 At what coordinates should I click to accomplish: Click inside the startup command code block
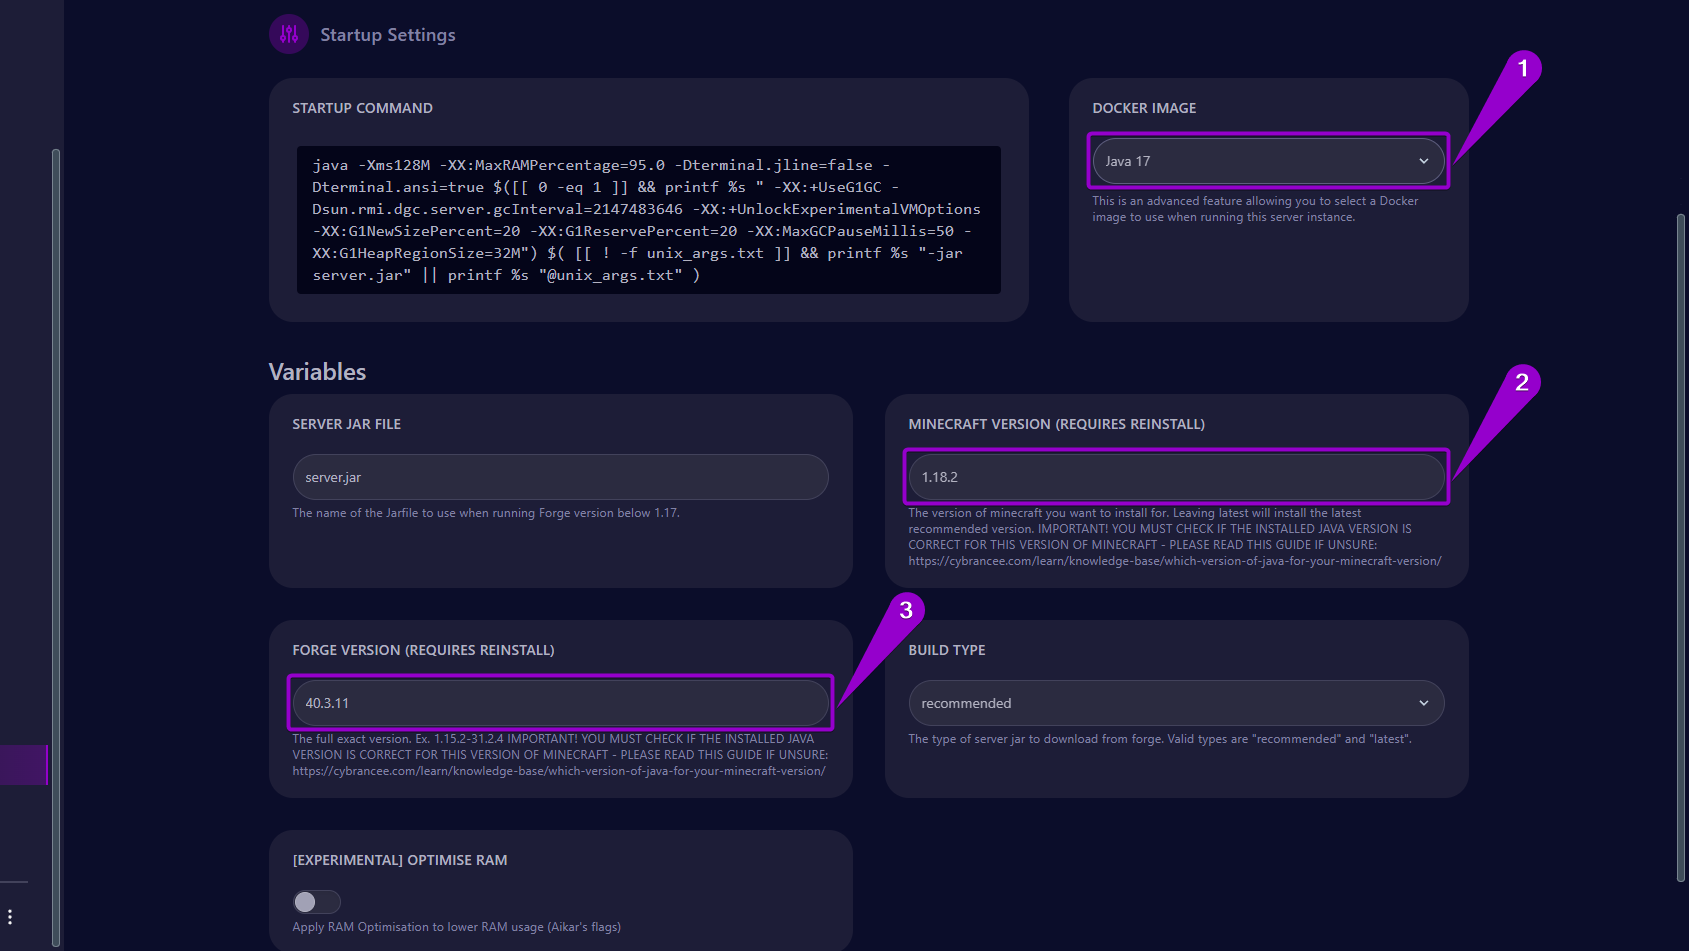point(648,220)
